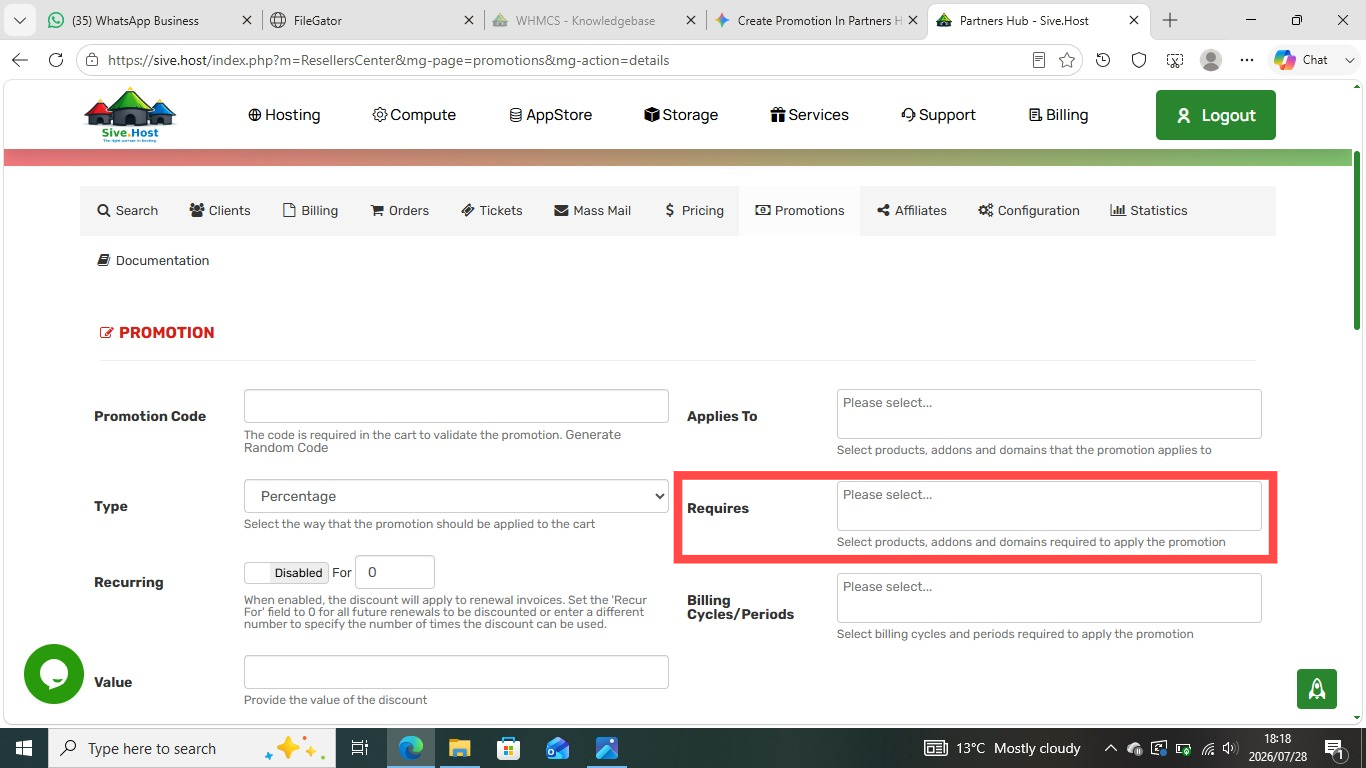
Task: Open the Statistics tab
Action: tap(1148, 211)
